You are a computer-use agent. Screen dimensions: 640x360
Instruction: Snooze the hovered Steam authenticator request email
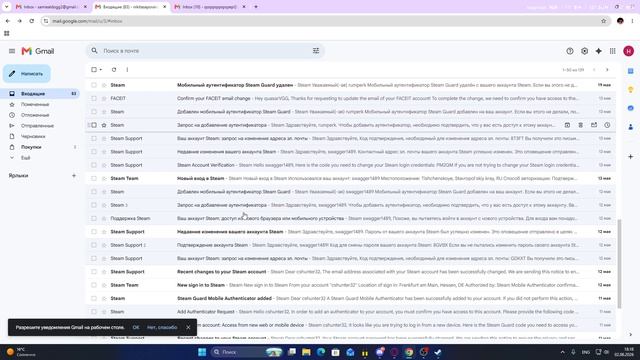(x=607, y=125)
